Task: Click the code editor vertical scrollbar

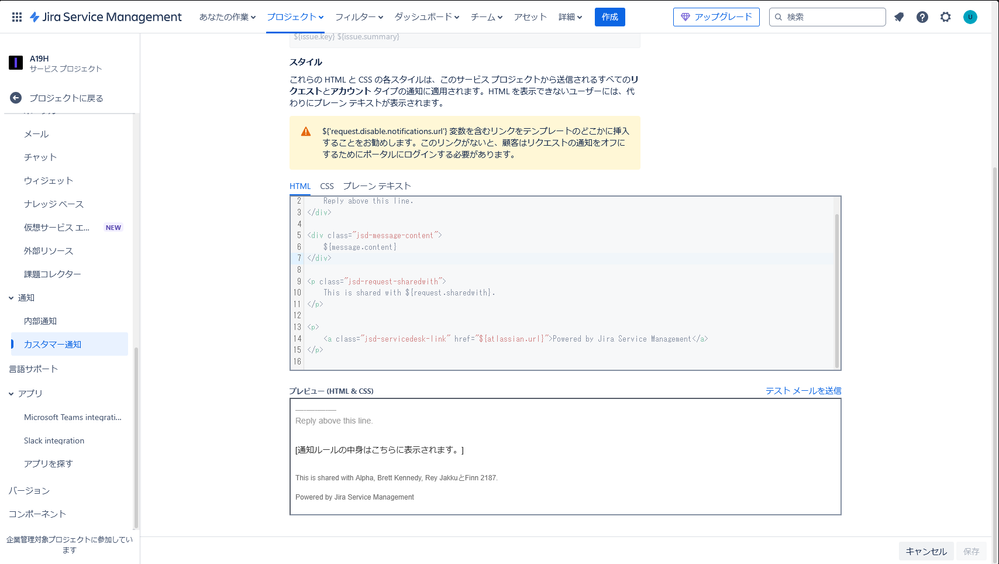Action: [x=837, y=290]
